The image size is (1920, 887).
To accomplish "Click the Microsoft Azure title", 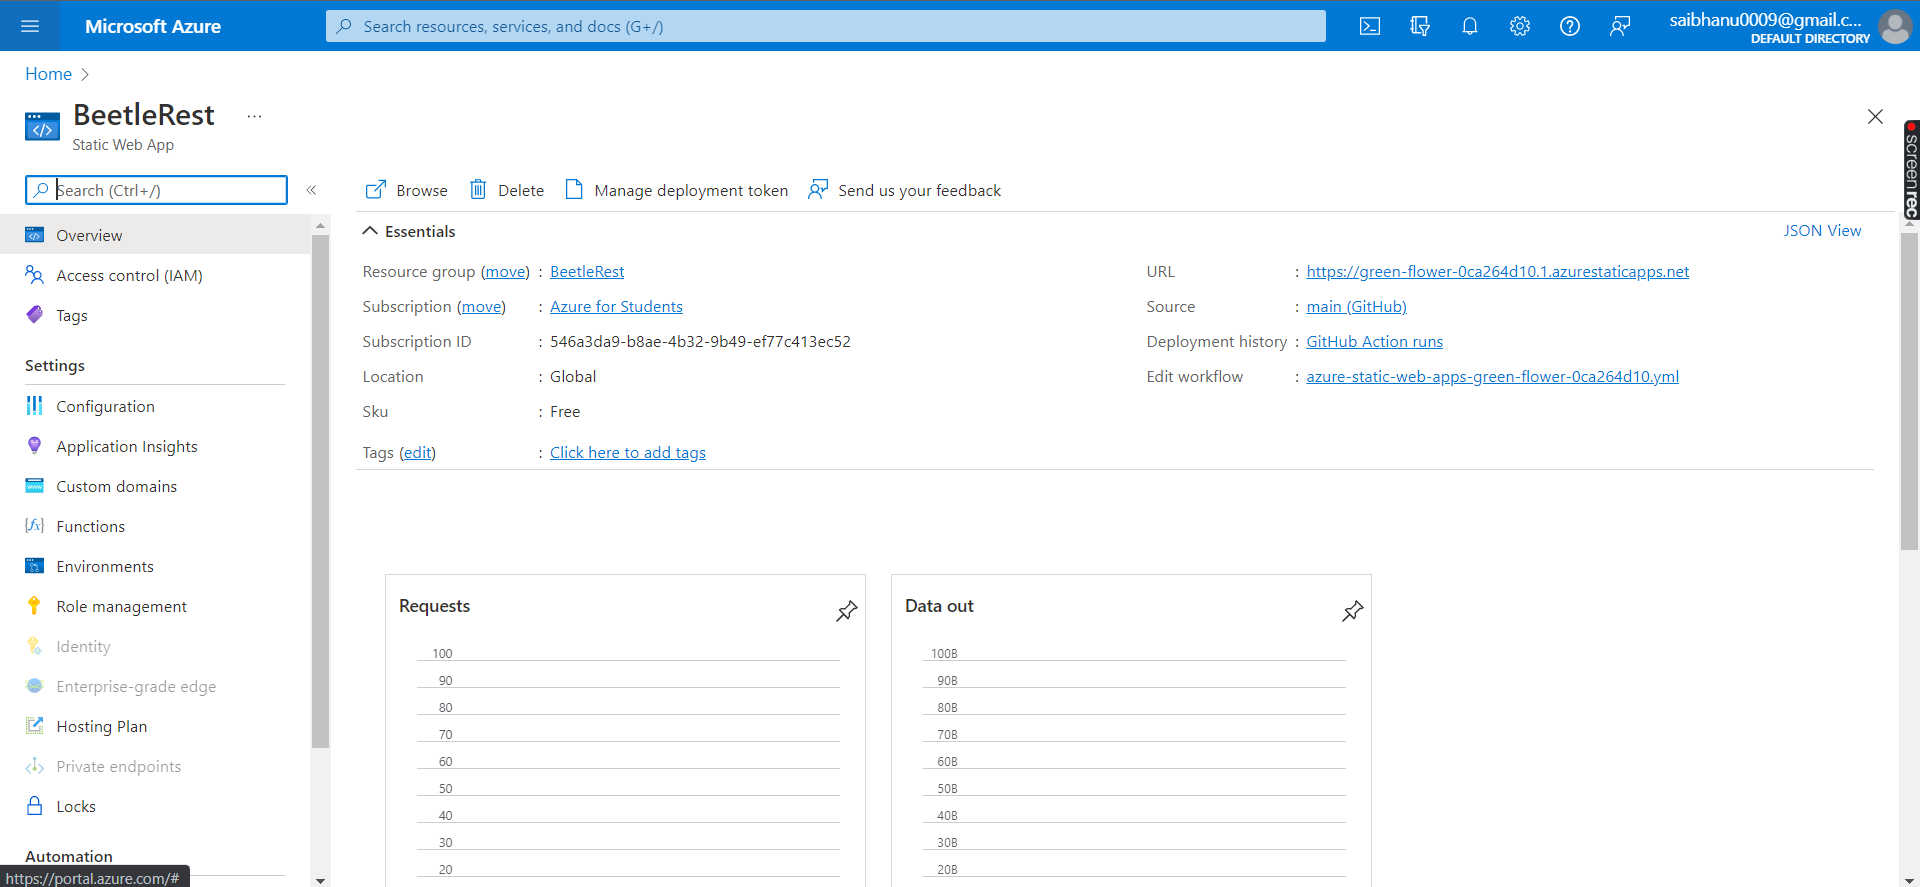I will (153, 26).
